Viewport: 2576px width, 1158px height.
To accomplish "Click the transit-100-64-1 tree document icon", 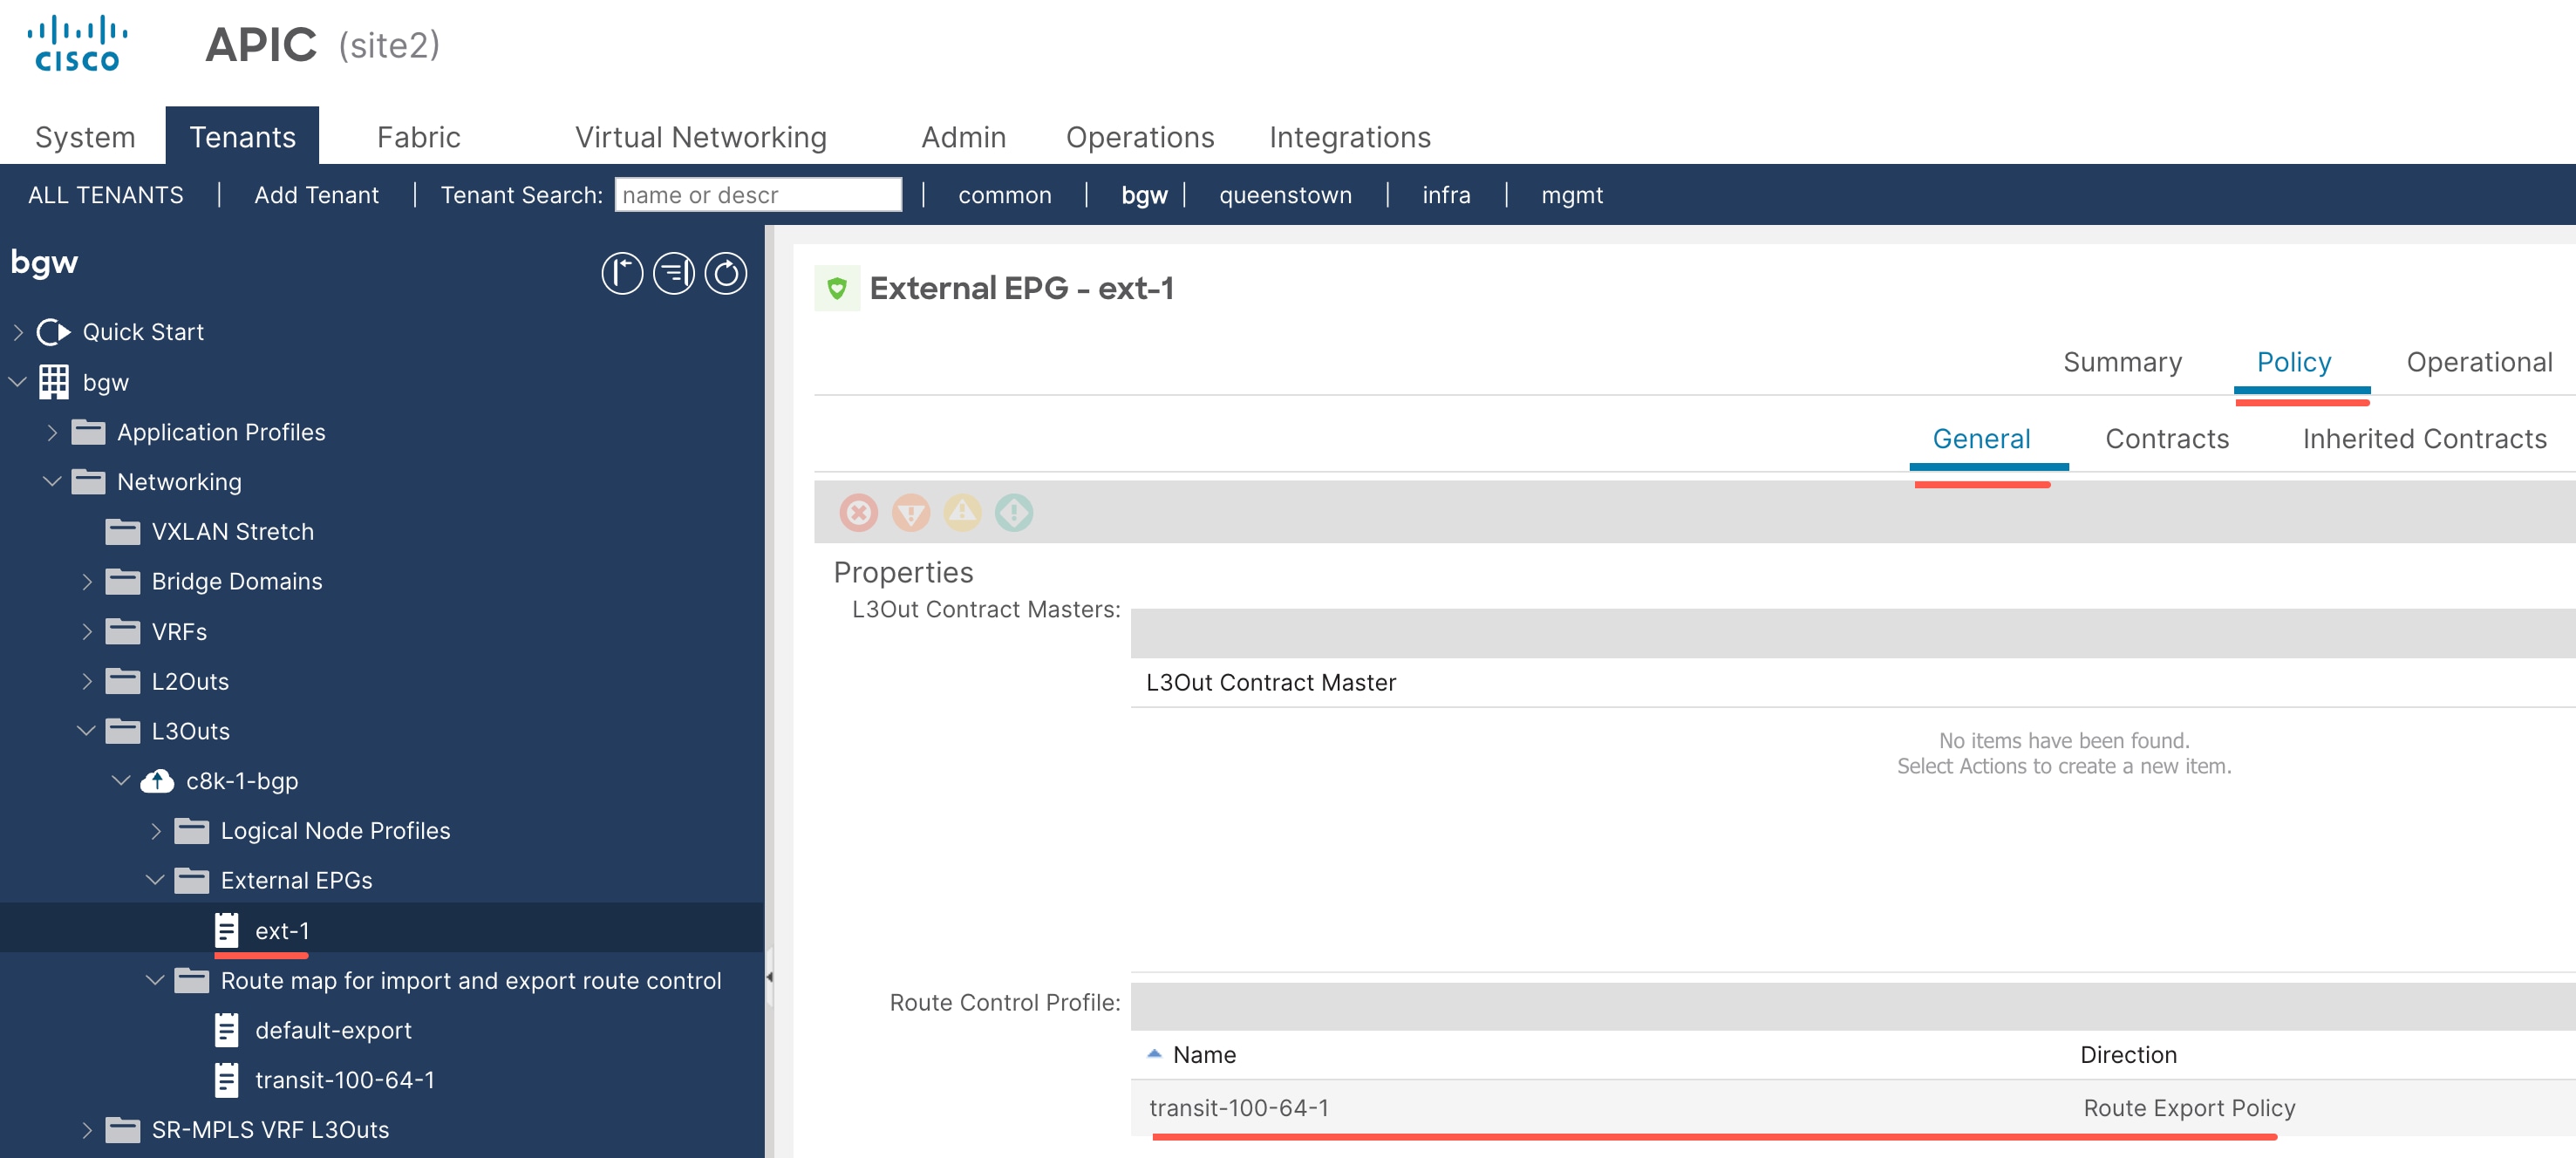I will click(227, 1080).
